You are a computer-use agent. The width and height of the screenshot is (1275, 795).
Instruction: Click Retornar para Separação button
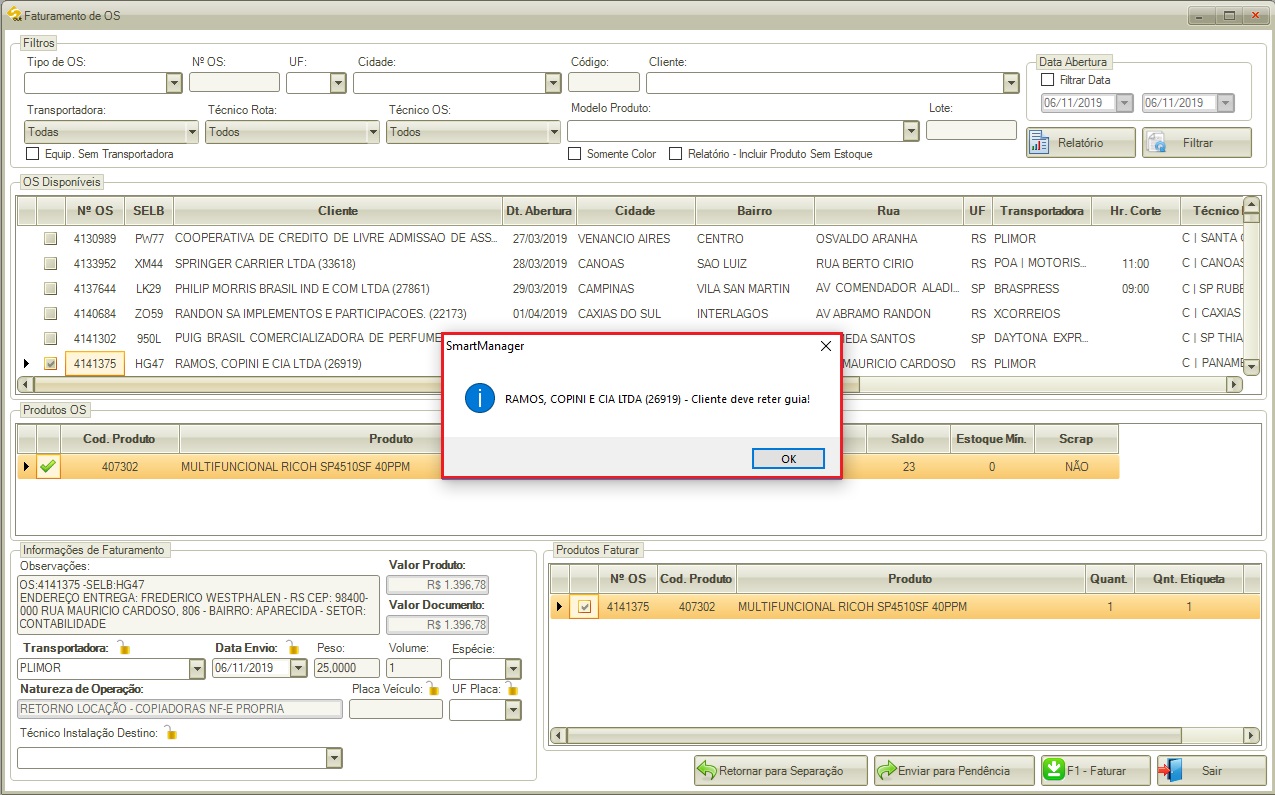[x=780, y=771]
